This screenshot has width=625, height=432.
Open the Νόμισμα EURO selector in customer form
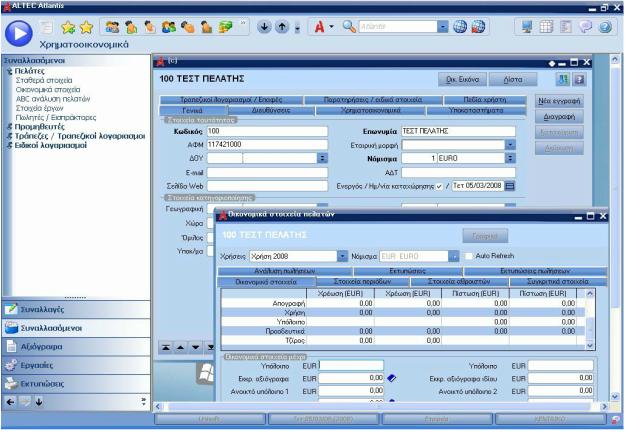coord(510,158)
